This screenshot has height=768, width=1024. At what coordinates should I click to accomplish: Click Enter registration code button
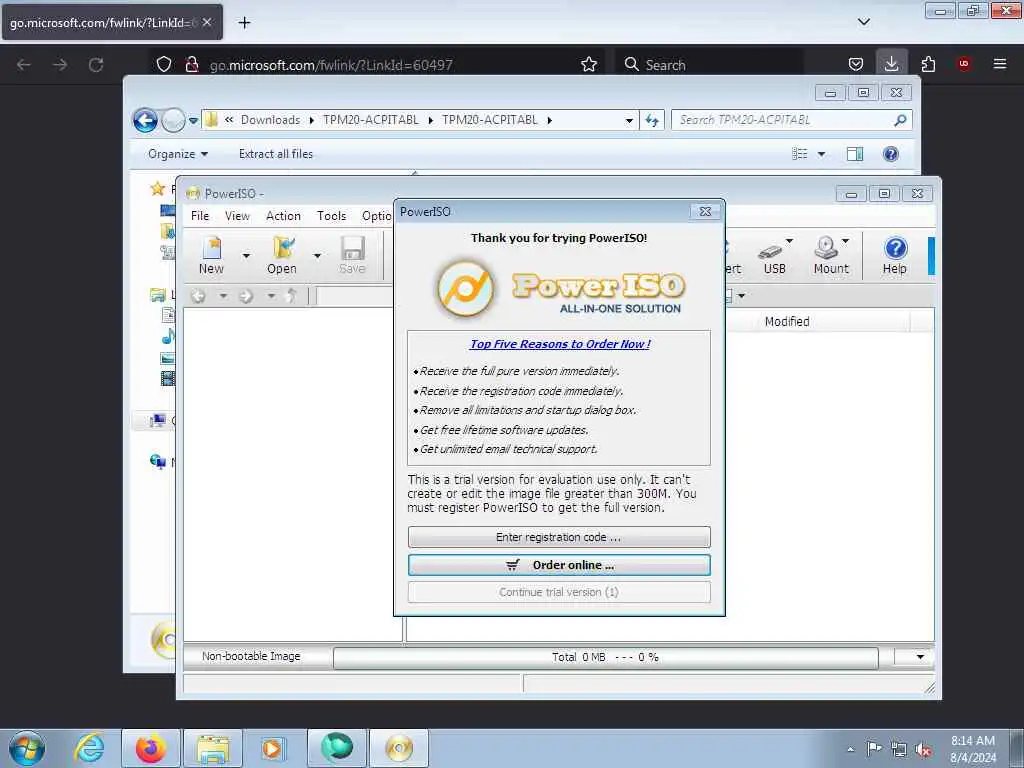559,537
